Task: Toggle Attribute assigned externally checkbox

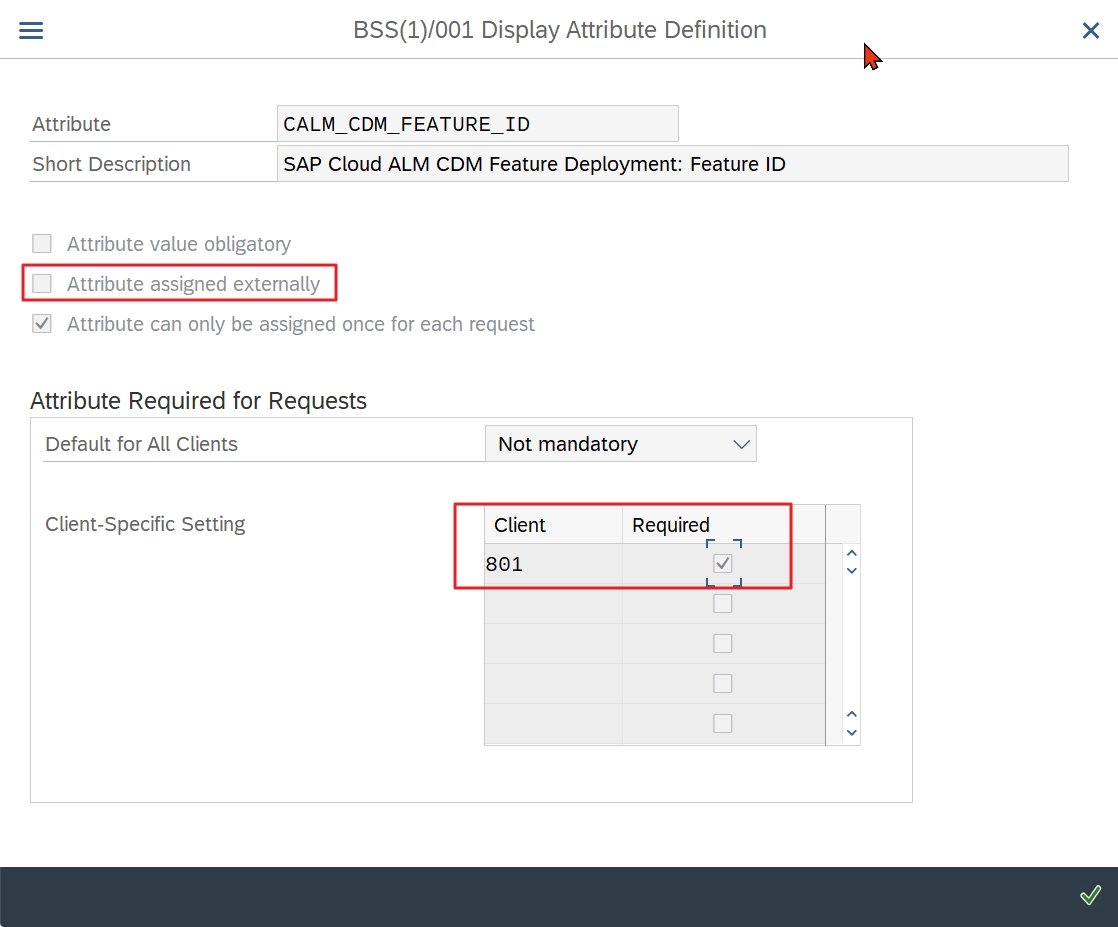Action: click(42, 284)
